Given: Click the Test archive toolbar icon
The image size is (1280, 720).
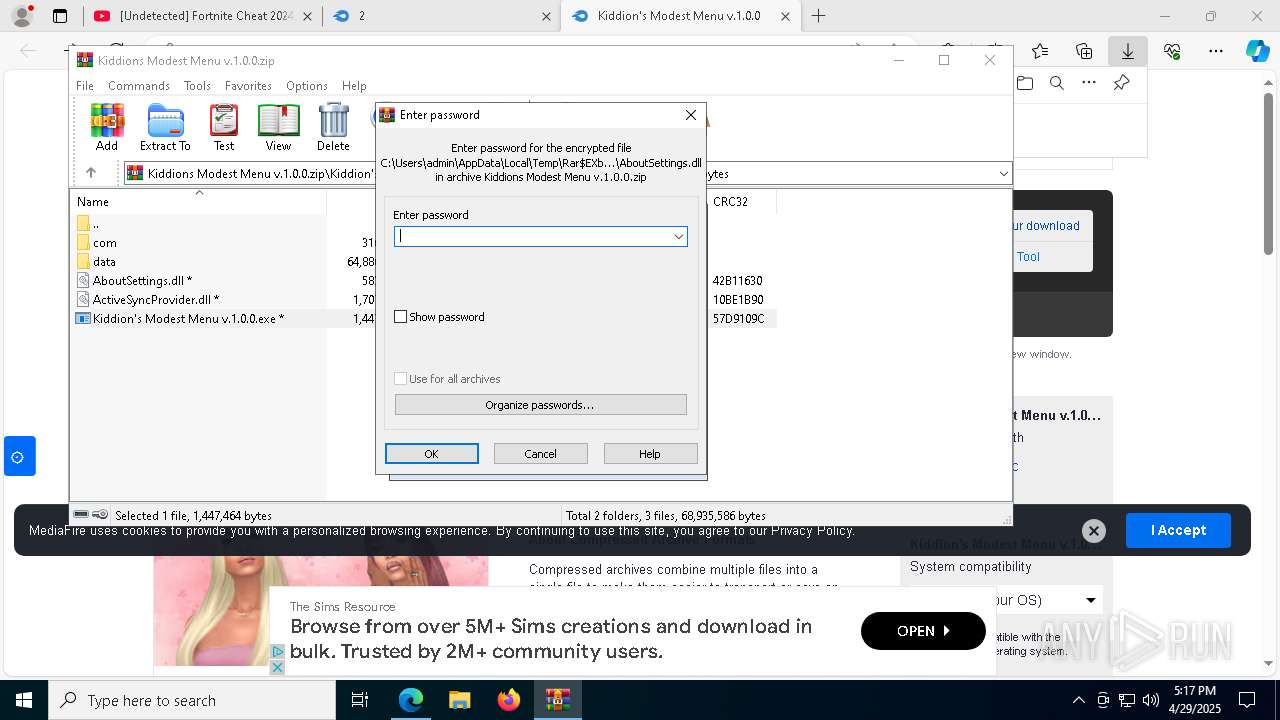Looking at the screenshot, I should click(224, 127).
